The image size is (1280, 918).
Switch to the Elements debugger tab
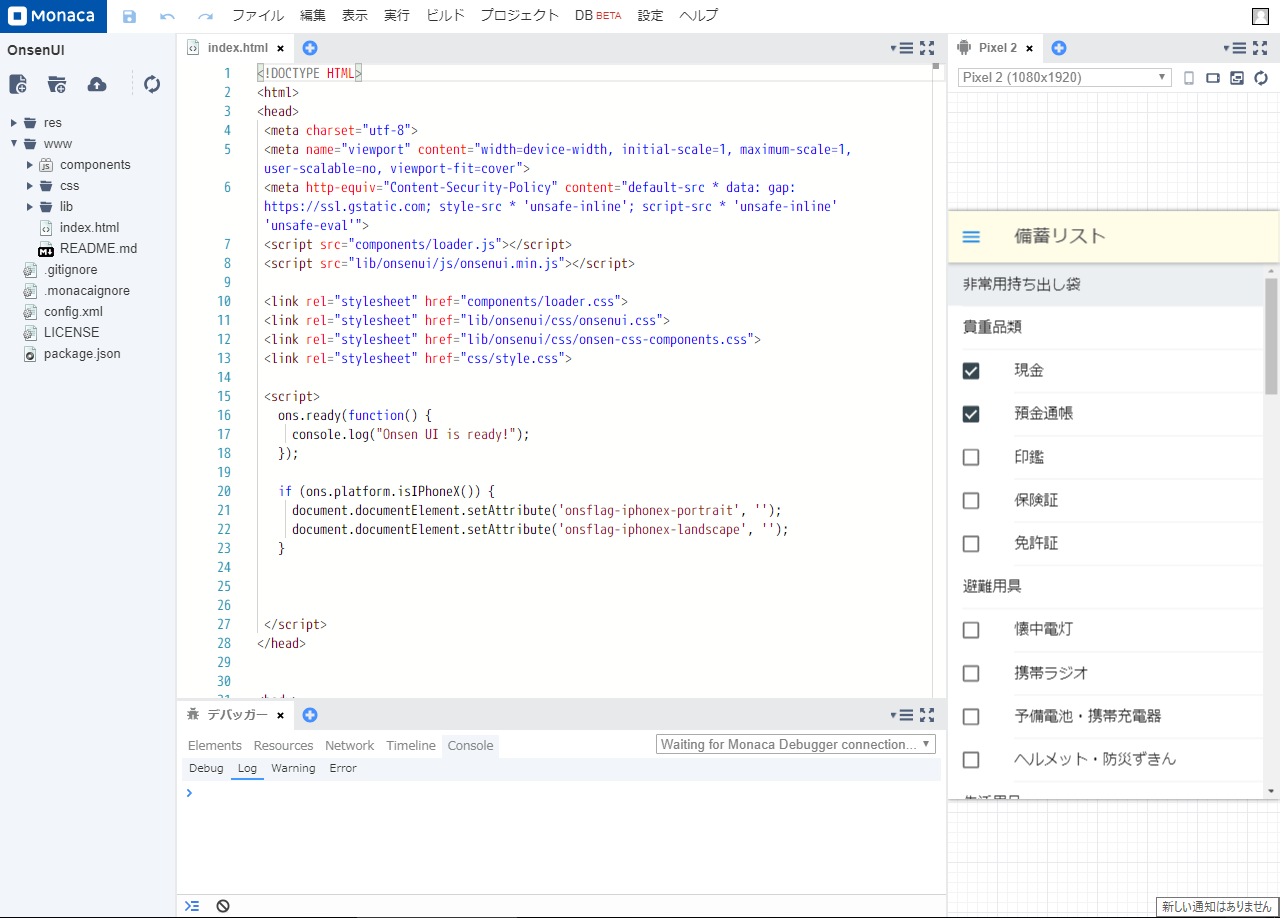click(215, 746)
